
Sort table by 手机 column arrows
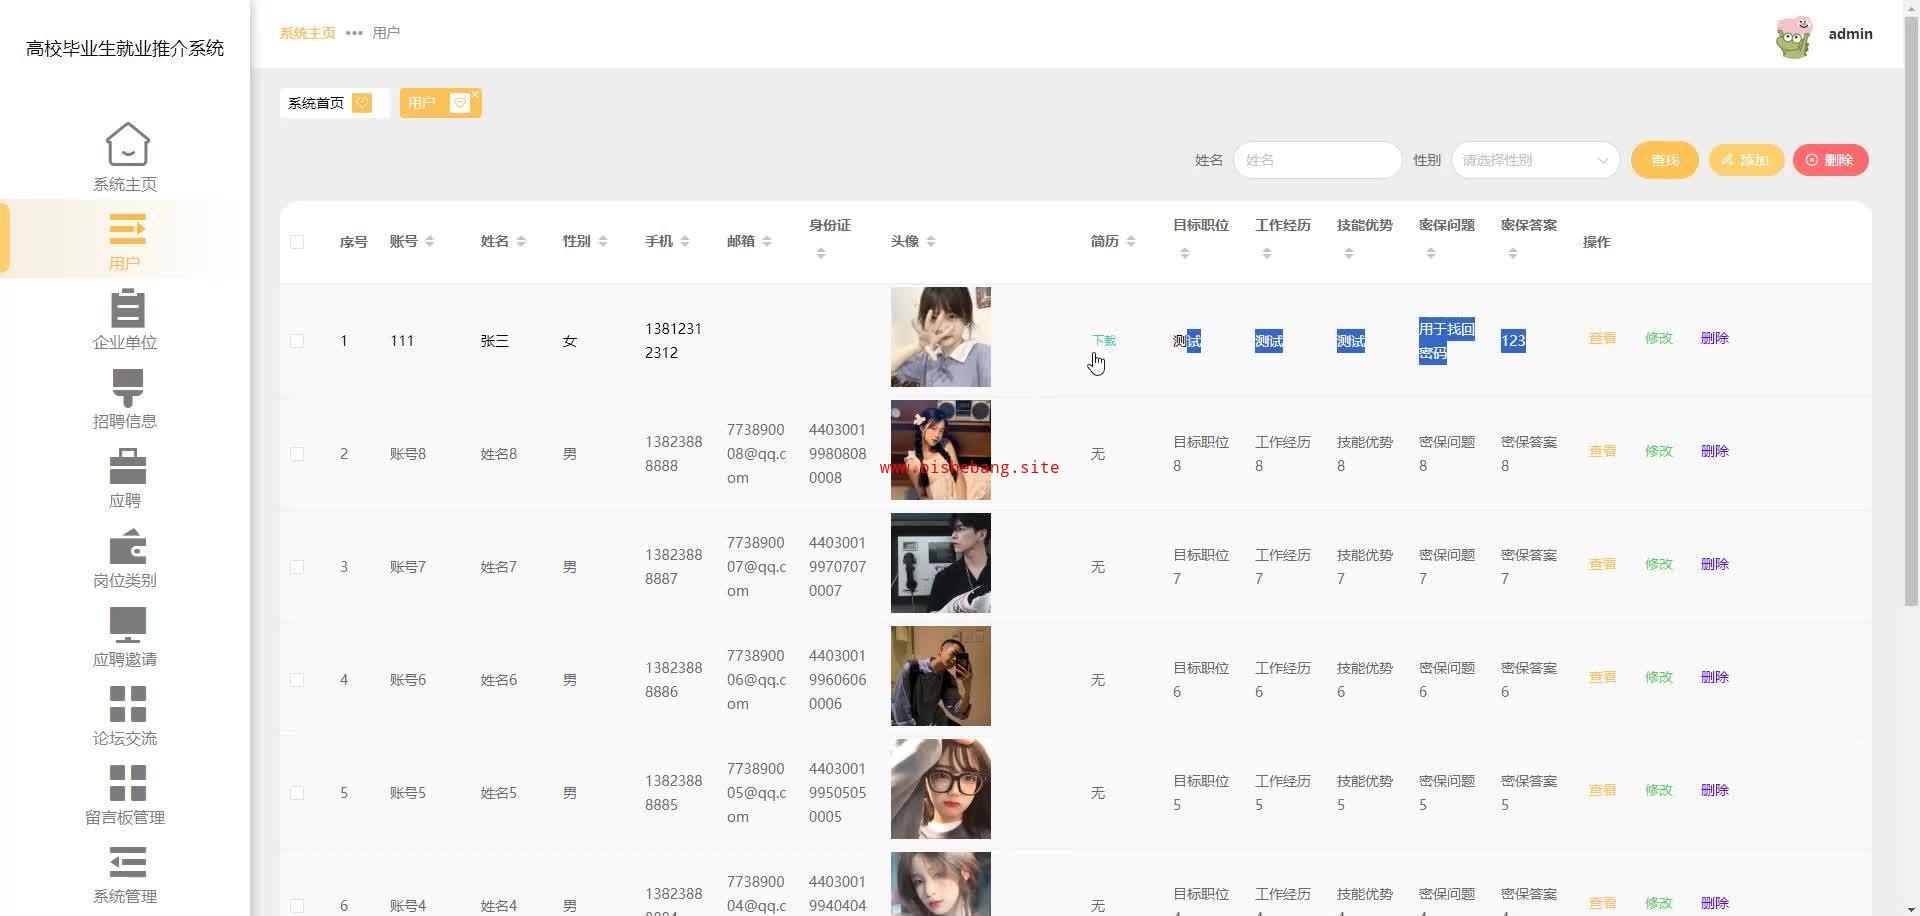point(685,242)
